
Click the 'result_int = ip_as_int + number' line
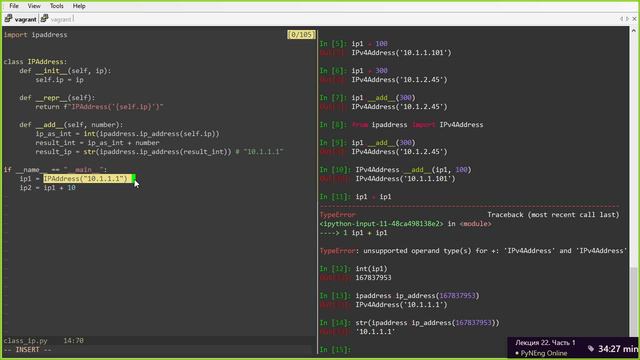point(97,142)
